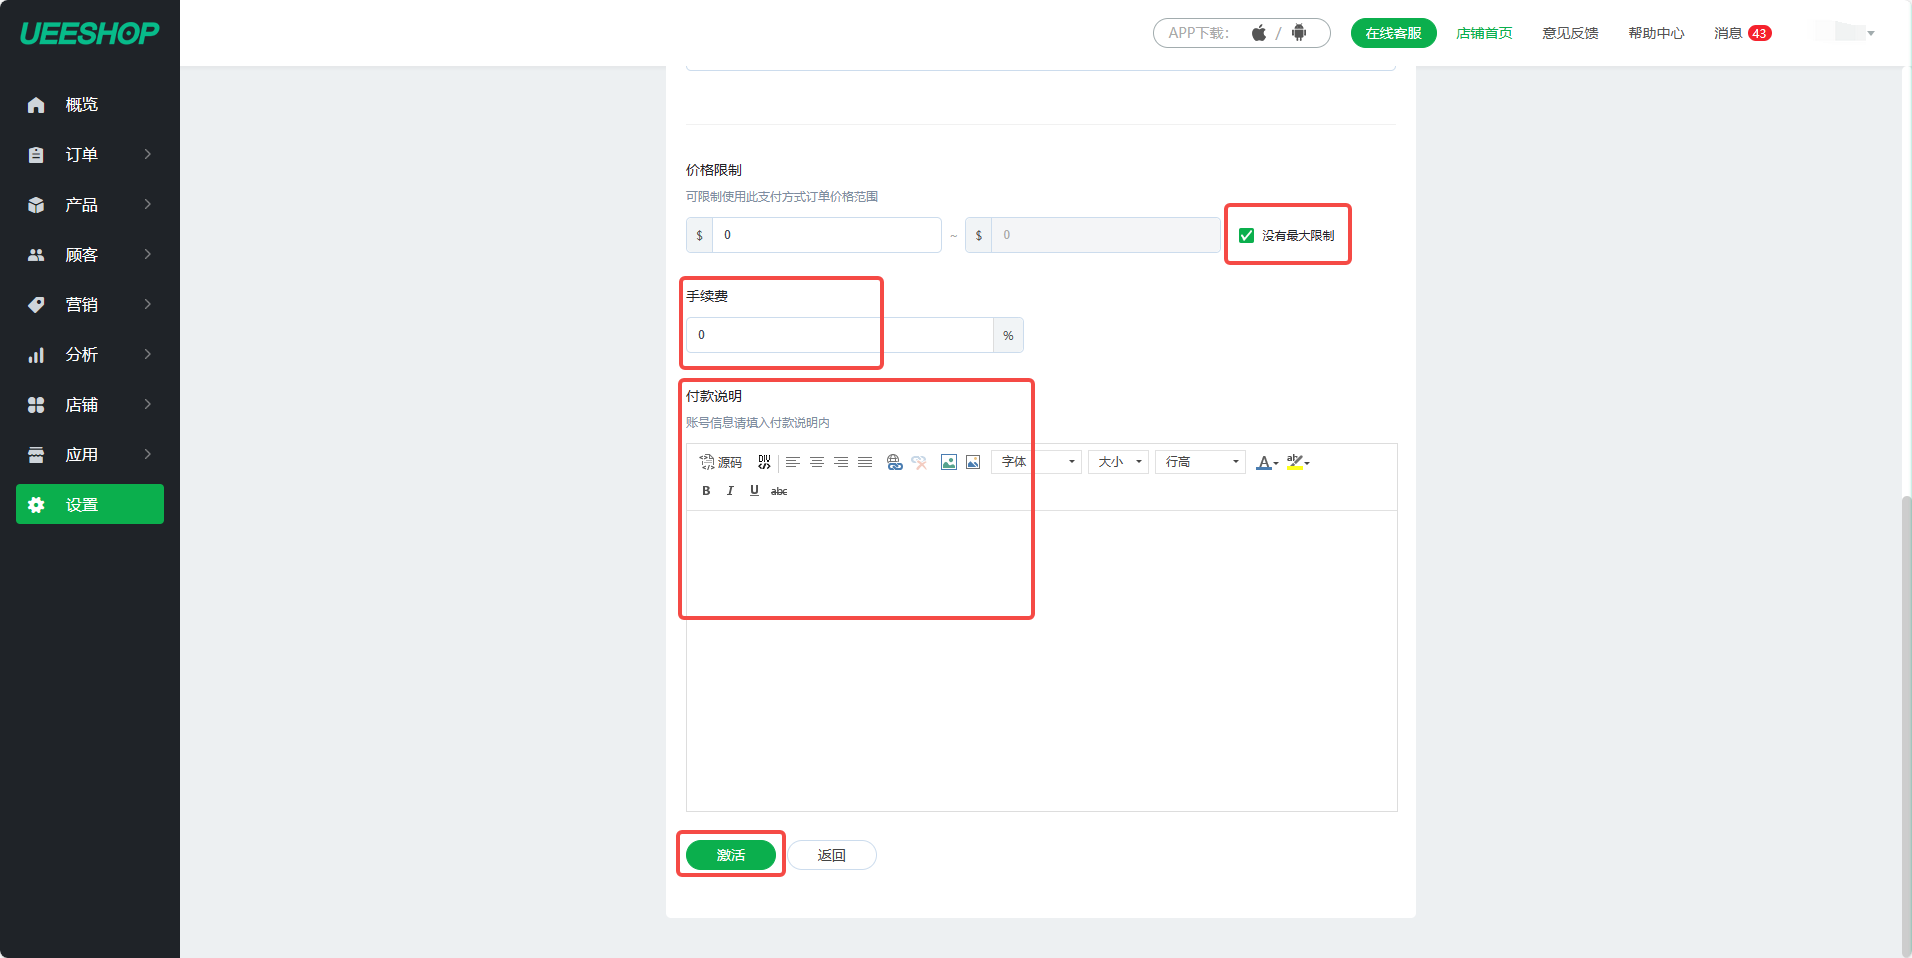This screenshot has height=958, width=1912.
Task: Open the highlight background color picker
Action: click(x=1298, y=462)
